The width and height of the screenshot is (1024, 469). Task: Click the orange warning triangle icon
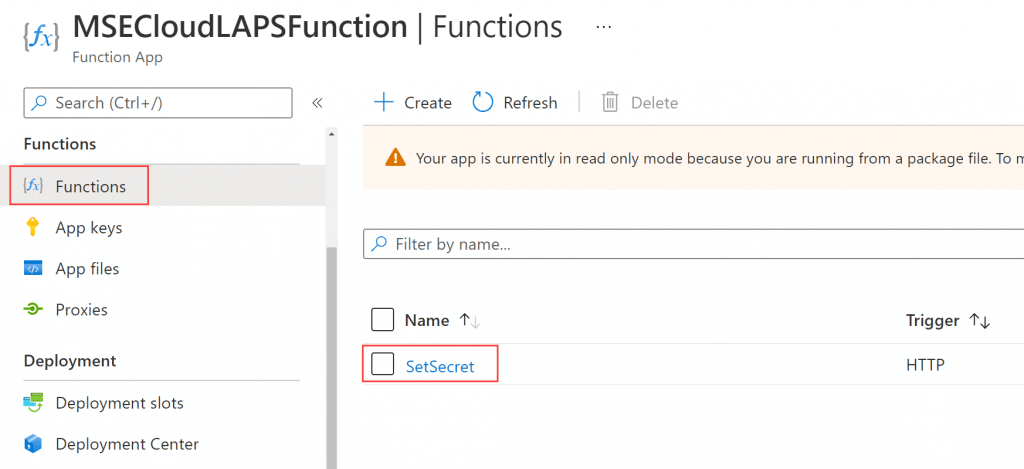click(395, 158)
